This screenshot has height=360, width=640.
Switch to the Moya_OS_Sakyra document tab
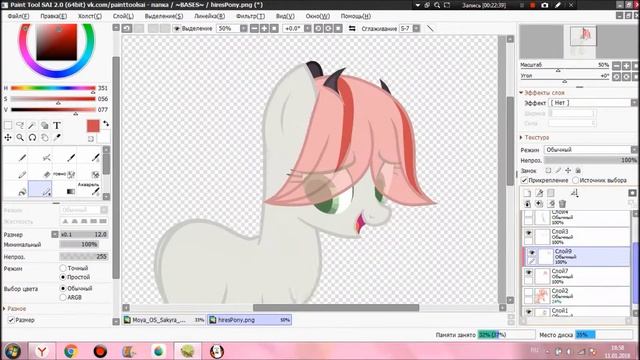point(164,320)
